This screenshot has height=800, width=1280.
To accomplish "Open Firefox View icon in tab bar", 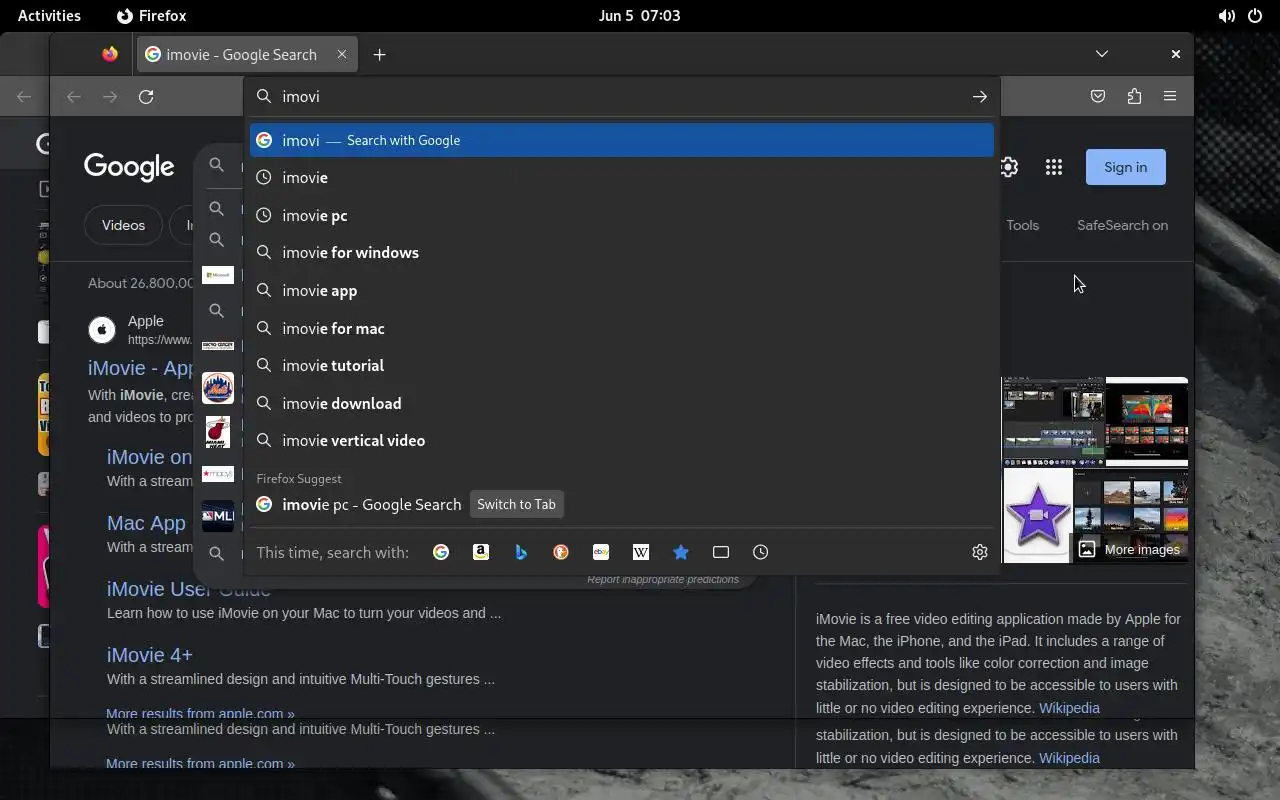I will coord(110,54).
